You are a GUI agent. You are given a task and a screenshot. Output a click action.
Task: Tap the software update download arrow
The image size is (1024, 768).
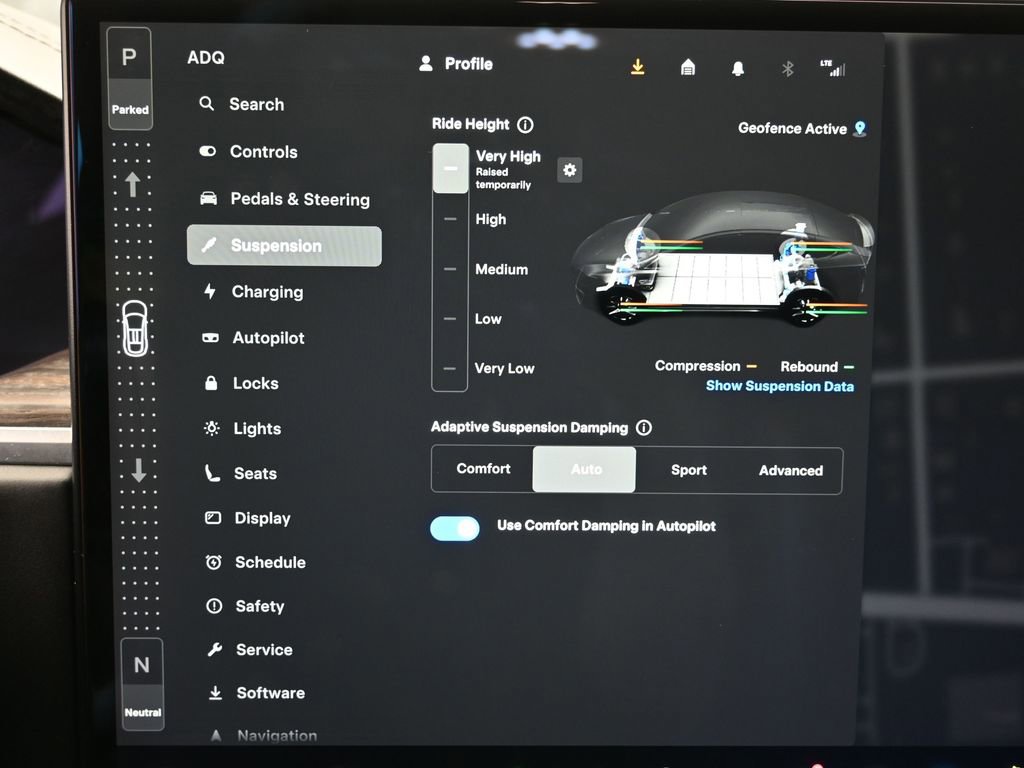click(x=637, y=67)
